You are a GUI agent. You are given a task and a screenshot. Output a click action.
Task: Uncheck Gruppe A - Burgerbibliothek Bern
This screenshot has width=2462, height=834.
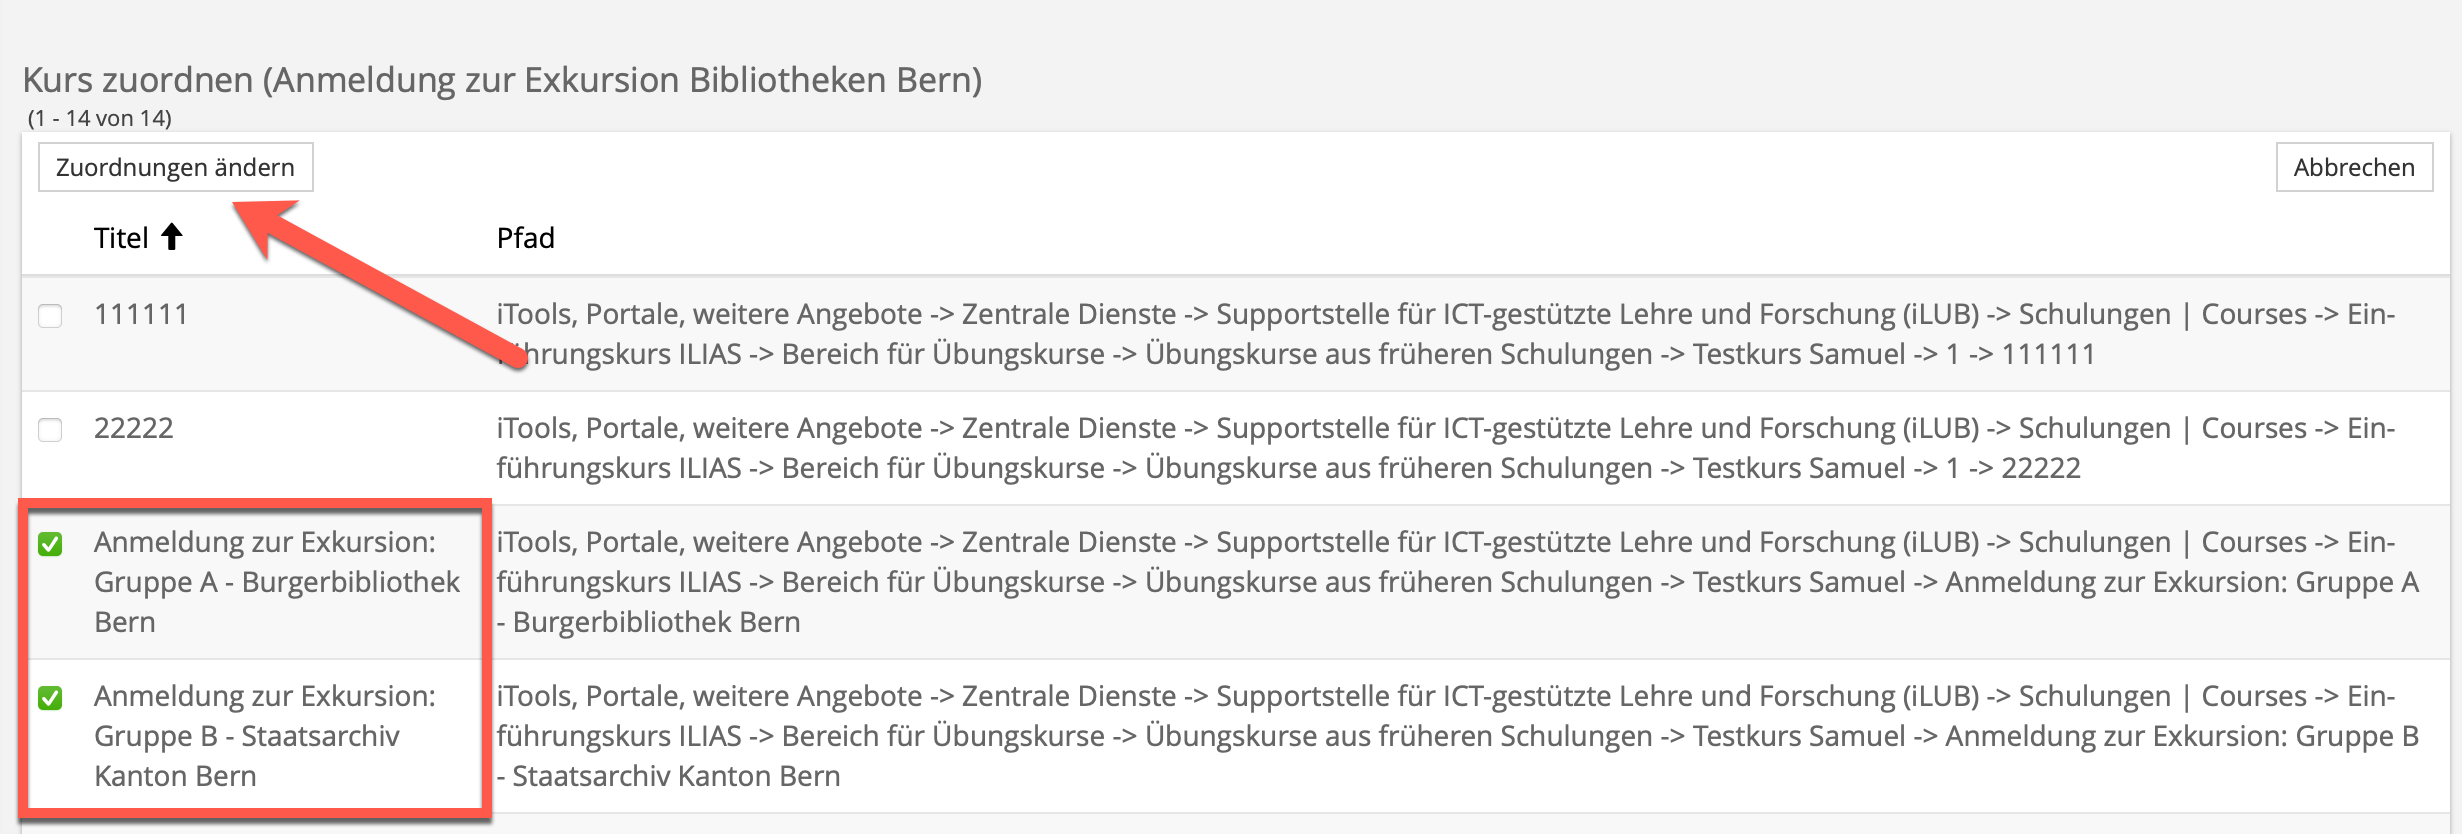[x=50, y=544]
